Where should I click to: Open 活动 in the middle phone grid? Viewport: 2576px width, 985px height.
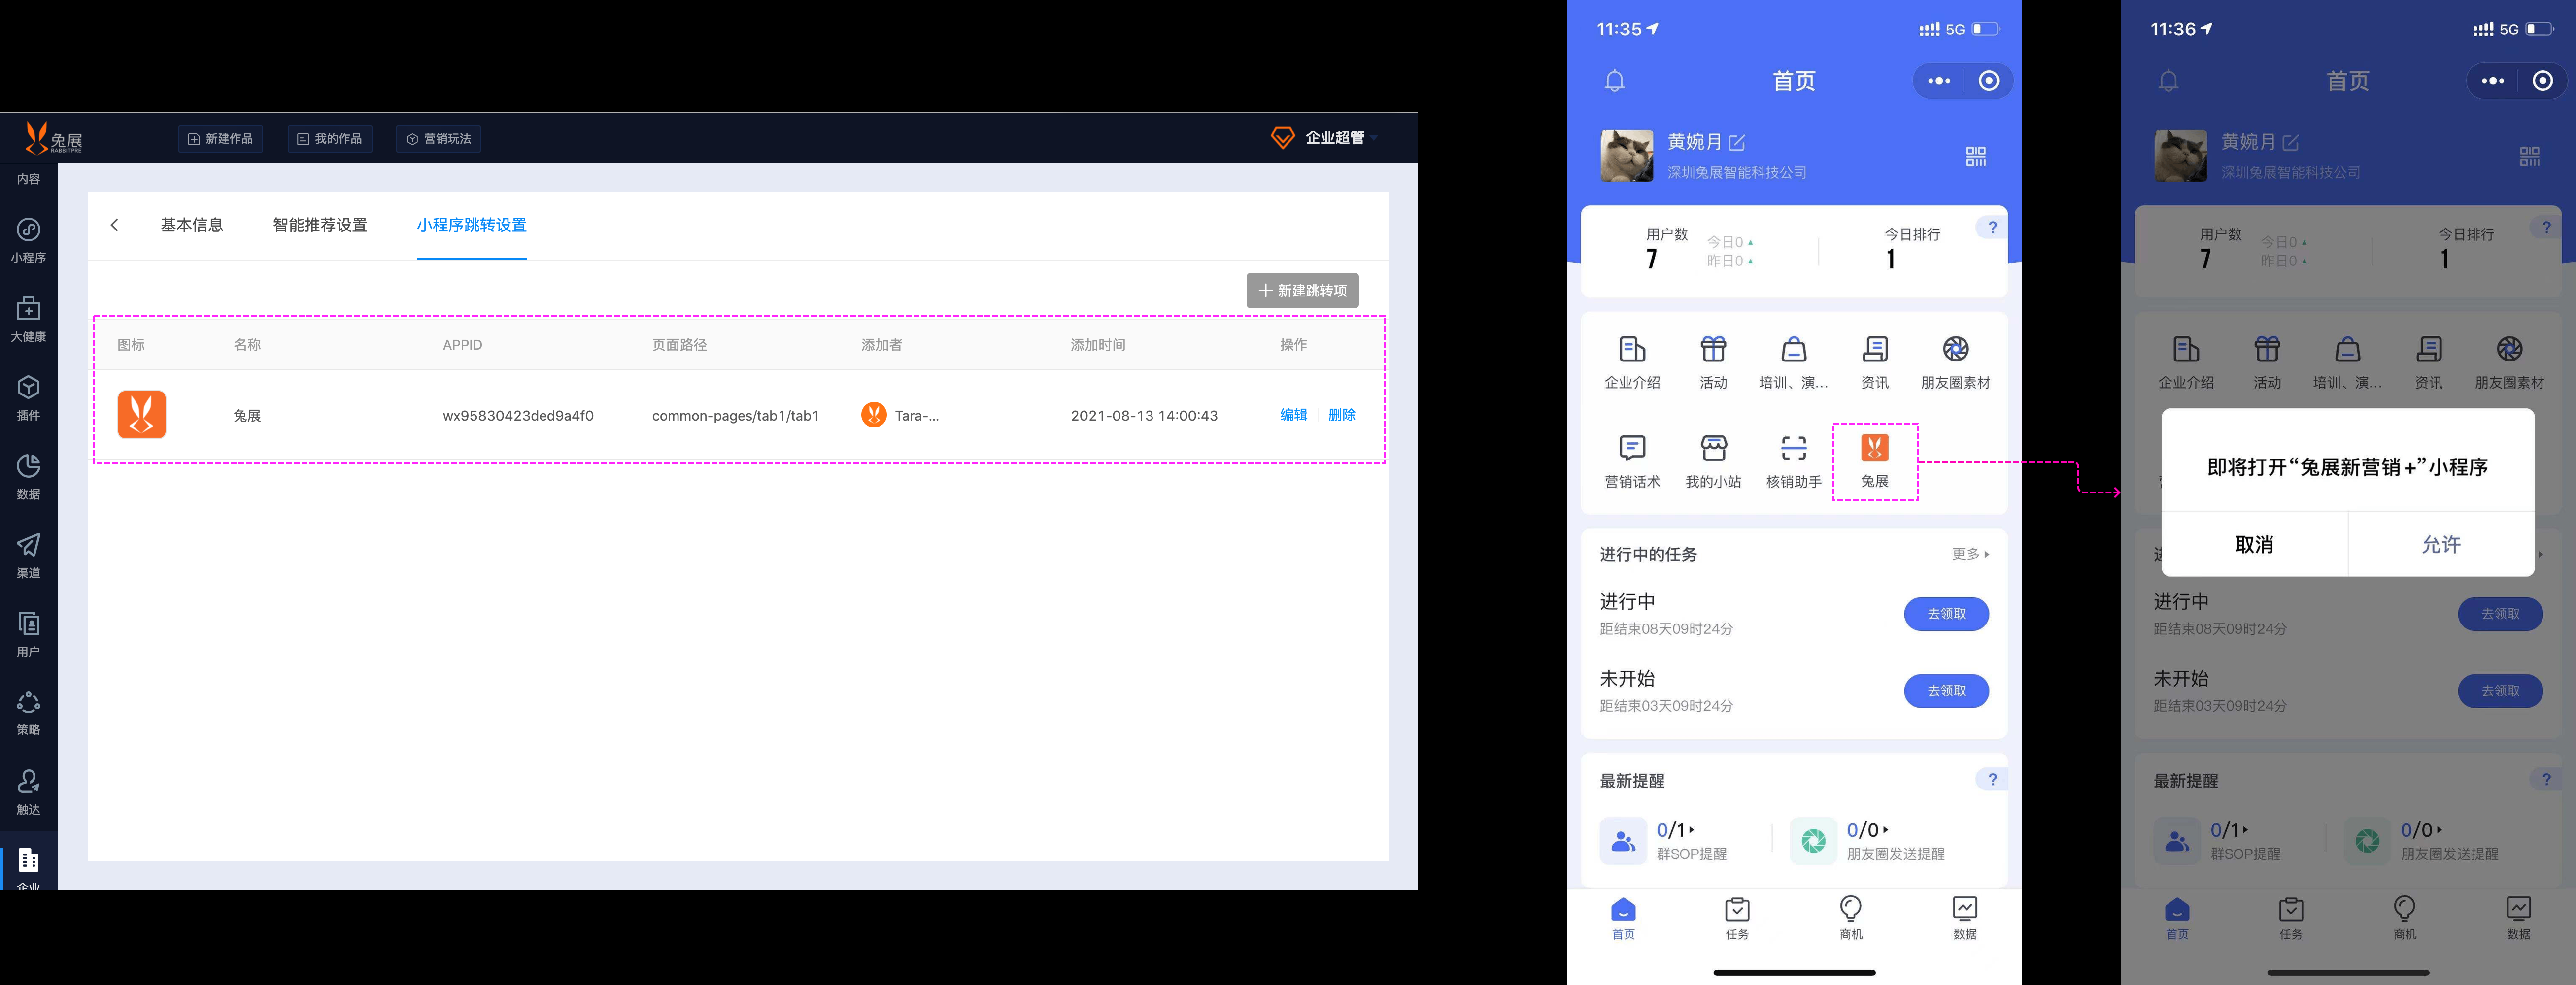pyautogui.click(x=1713, y=362)
